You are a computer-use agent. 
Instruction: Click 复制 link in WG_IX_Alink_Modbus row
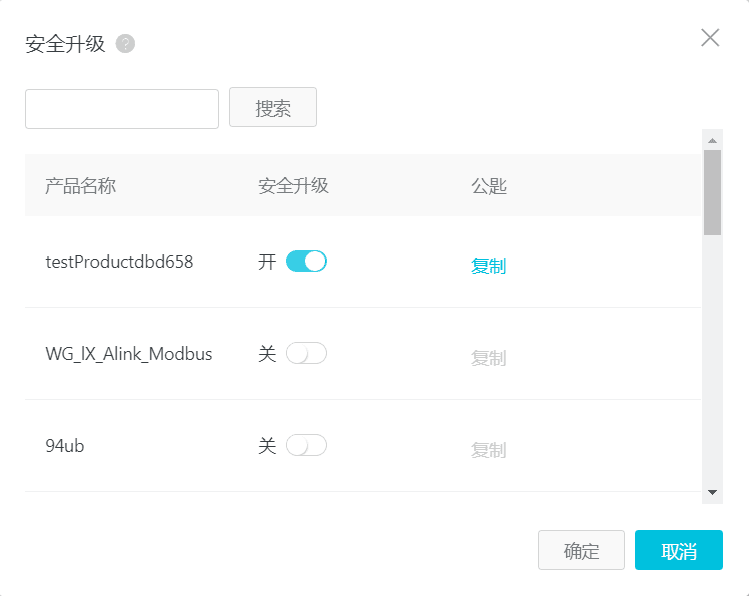pos(488,358)
